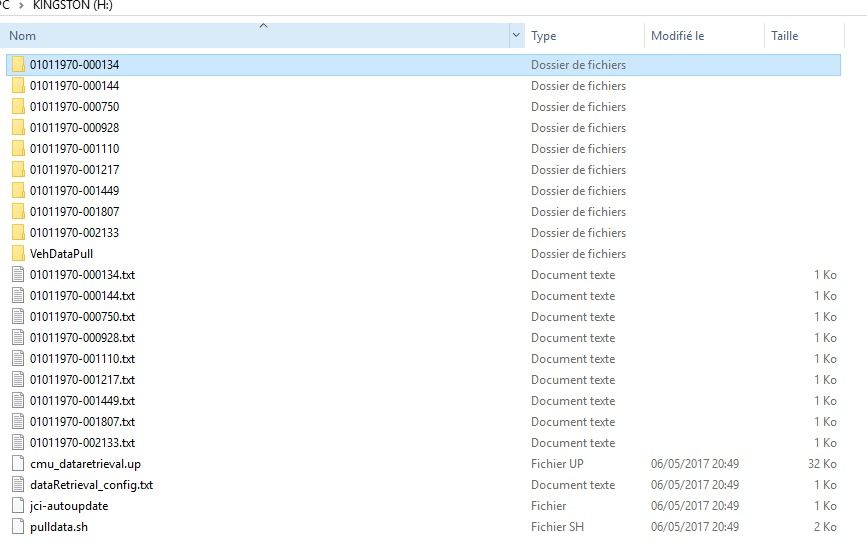The width and height of the screenshot is (867, 551).
Task: Click the dataRetrieval_config.txt file icon
Action: [18, 485]
